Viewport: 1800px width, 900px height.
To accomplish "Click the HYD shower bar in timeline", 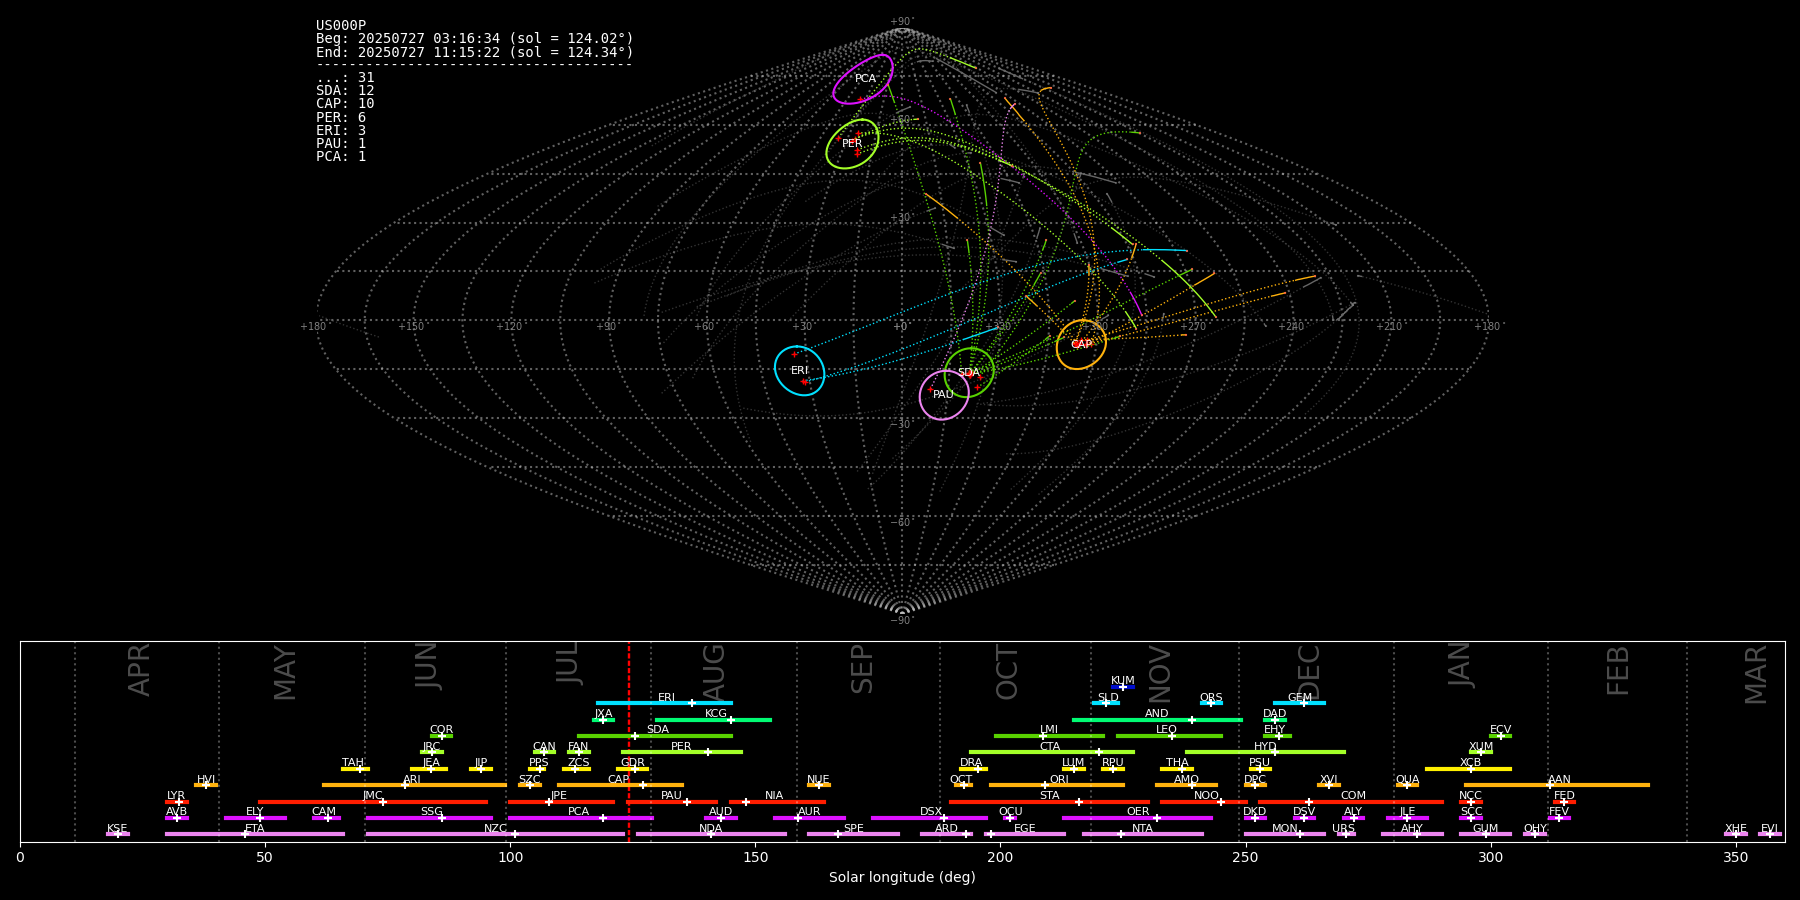I will (x=1265, y=752).
